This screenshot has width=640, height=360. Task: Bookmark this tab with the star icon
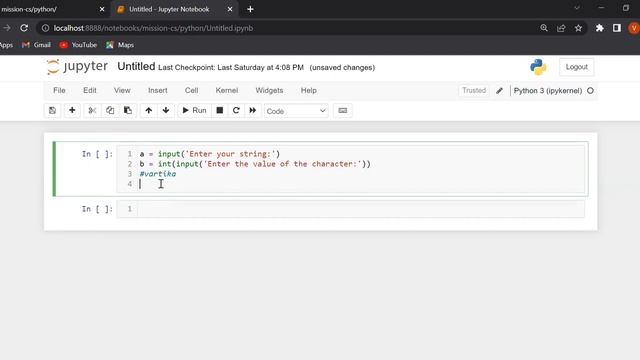pyautogui.click(x=578, y=28)
